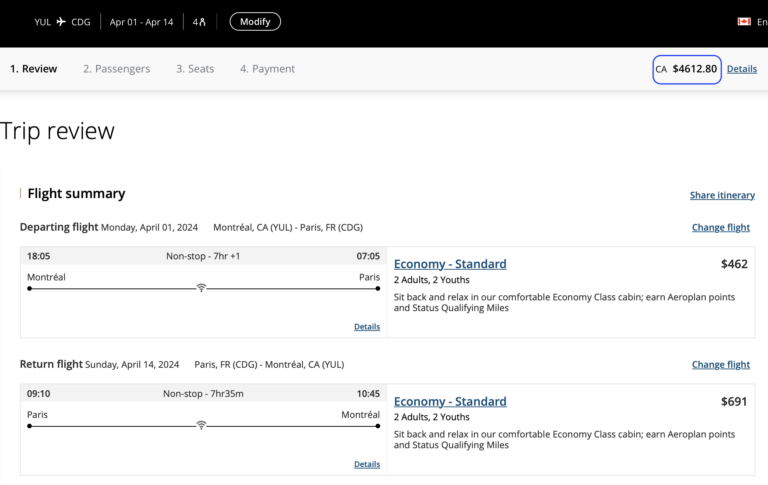Screen dimensions: 768x485
Task: Click the passenger count icon in header
Action: (x=199, y=21)
